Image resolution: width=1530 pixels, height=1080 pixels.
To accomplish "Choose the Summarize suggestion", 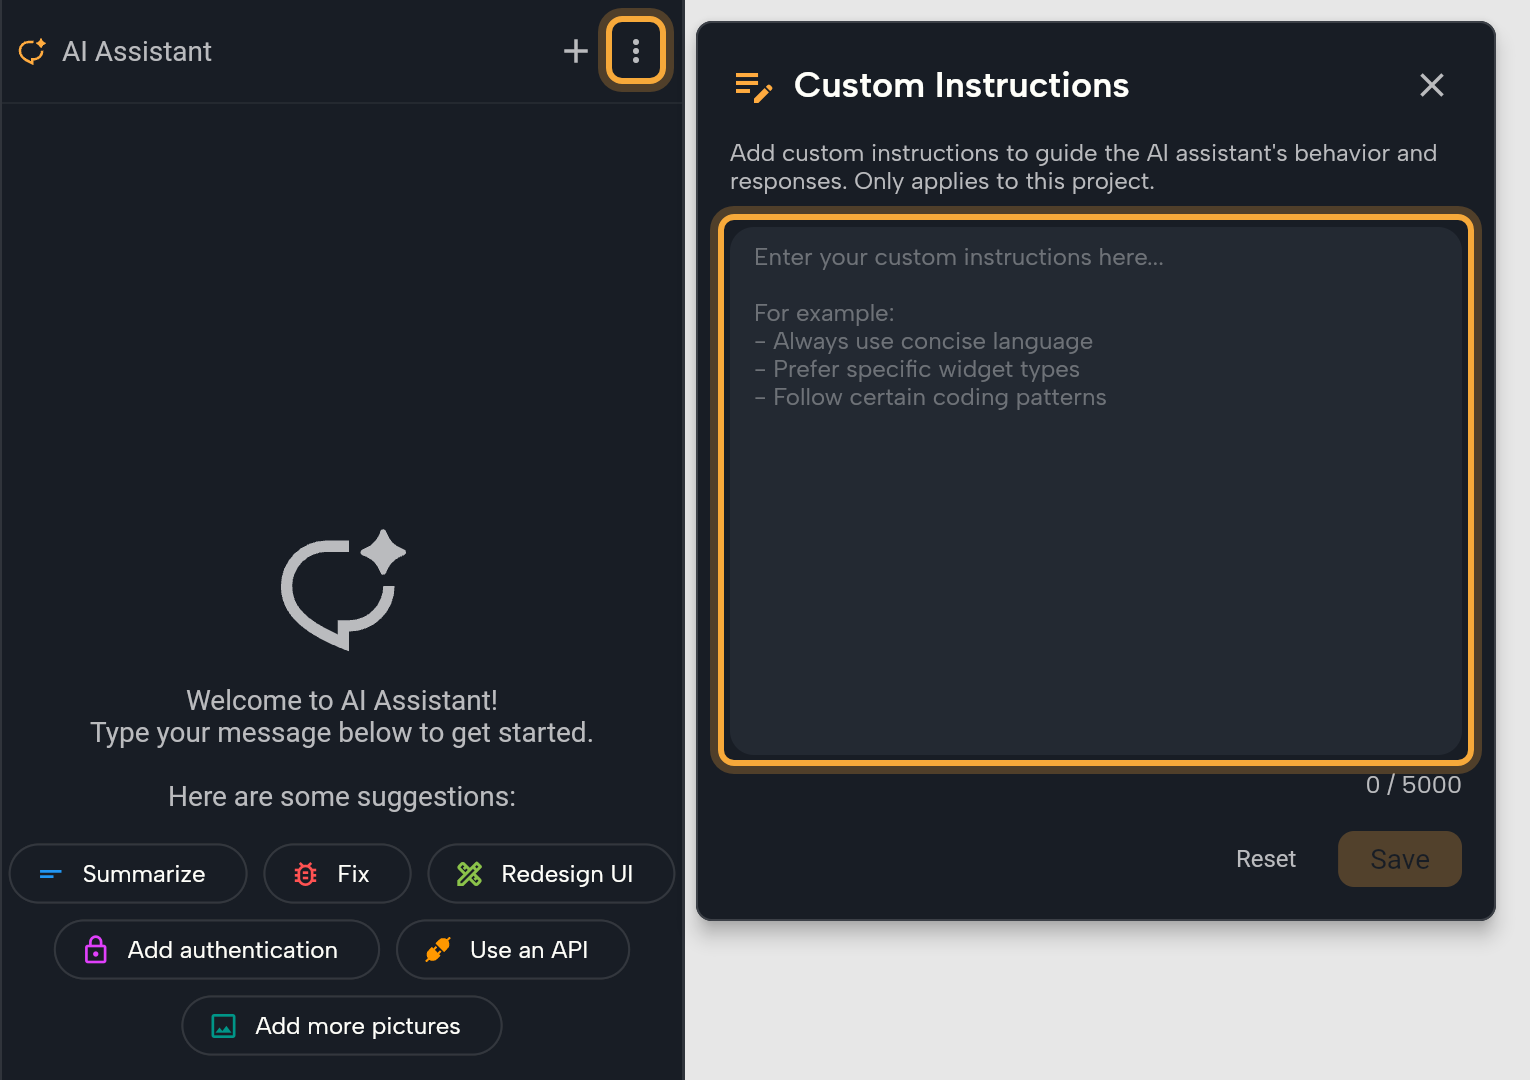I will point(128,874).
